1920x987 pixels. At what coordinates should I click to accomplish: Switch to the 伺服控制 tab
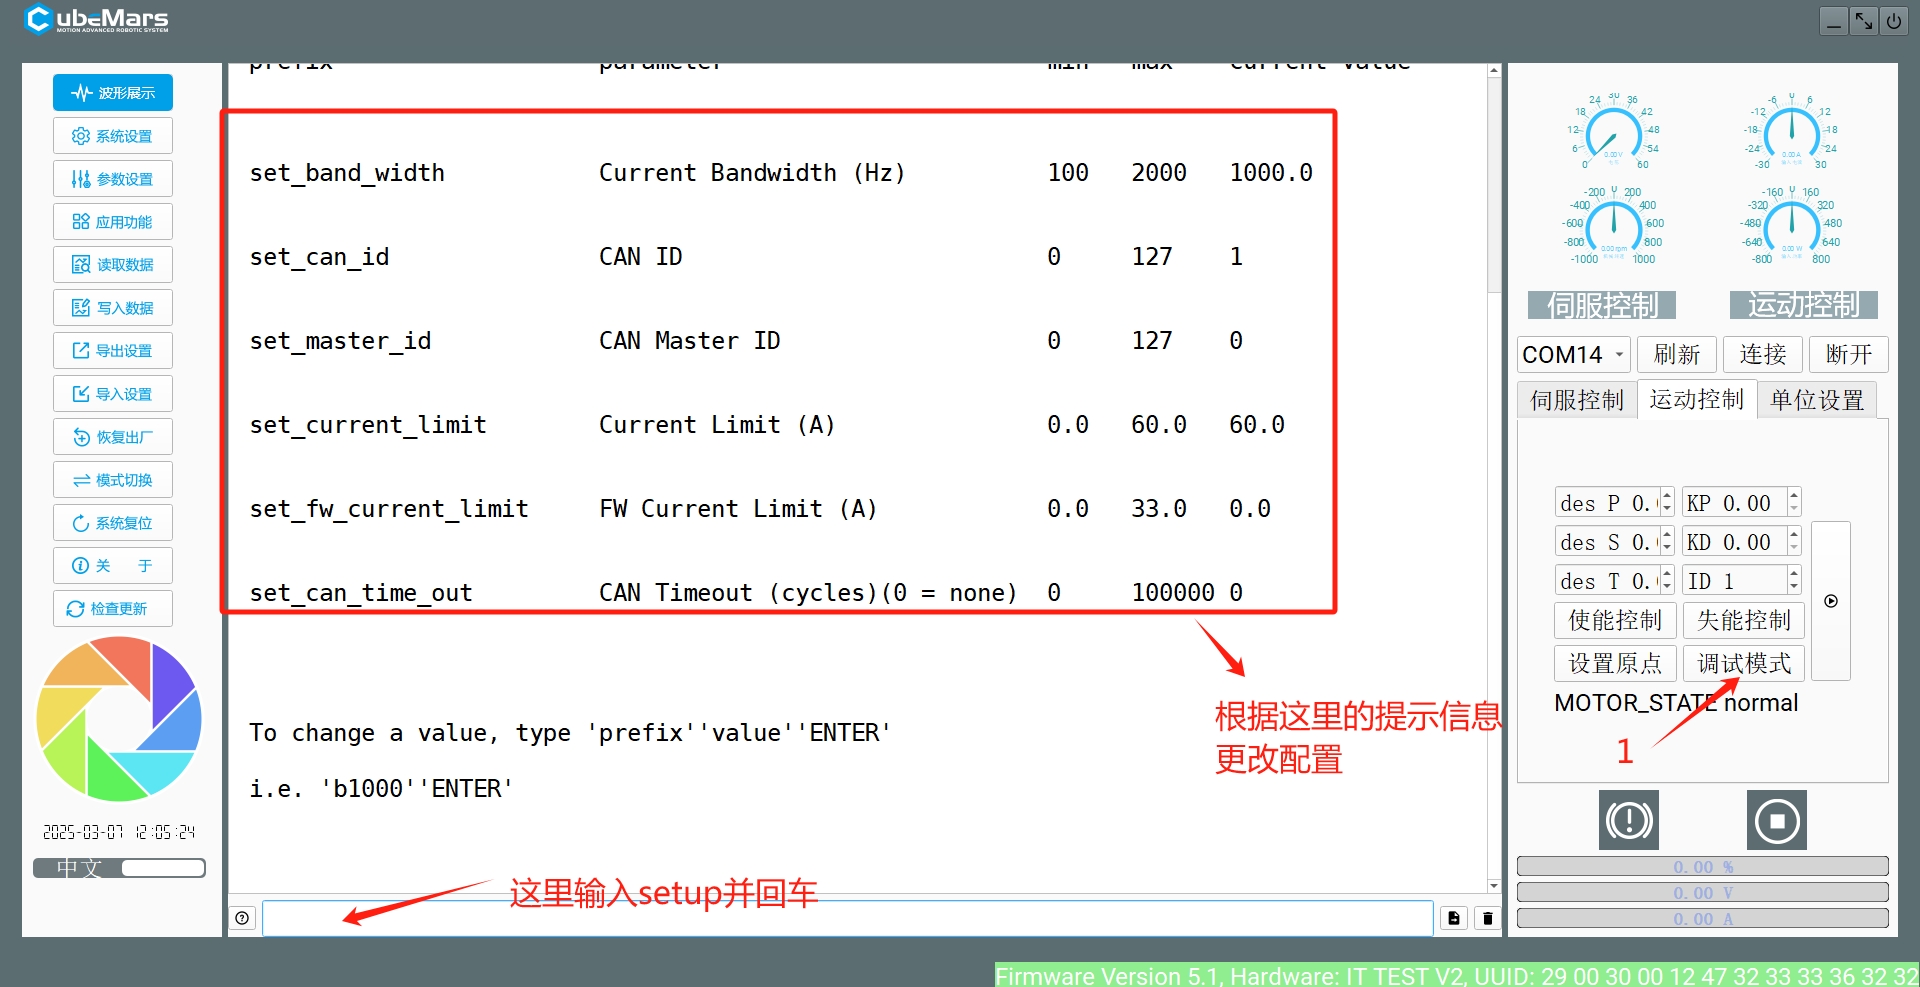tap(1577, 400)
